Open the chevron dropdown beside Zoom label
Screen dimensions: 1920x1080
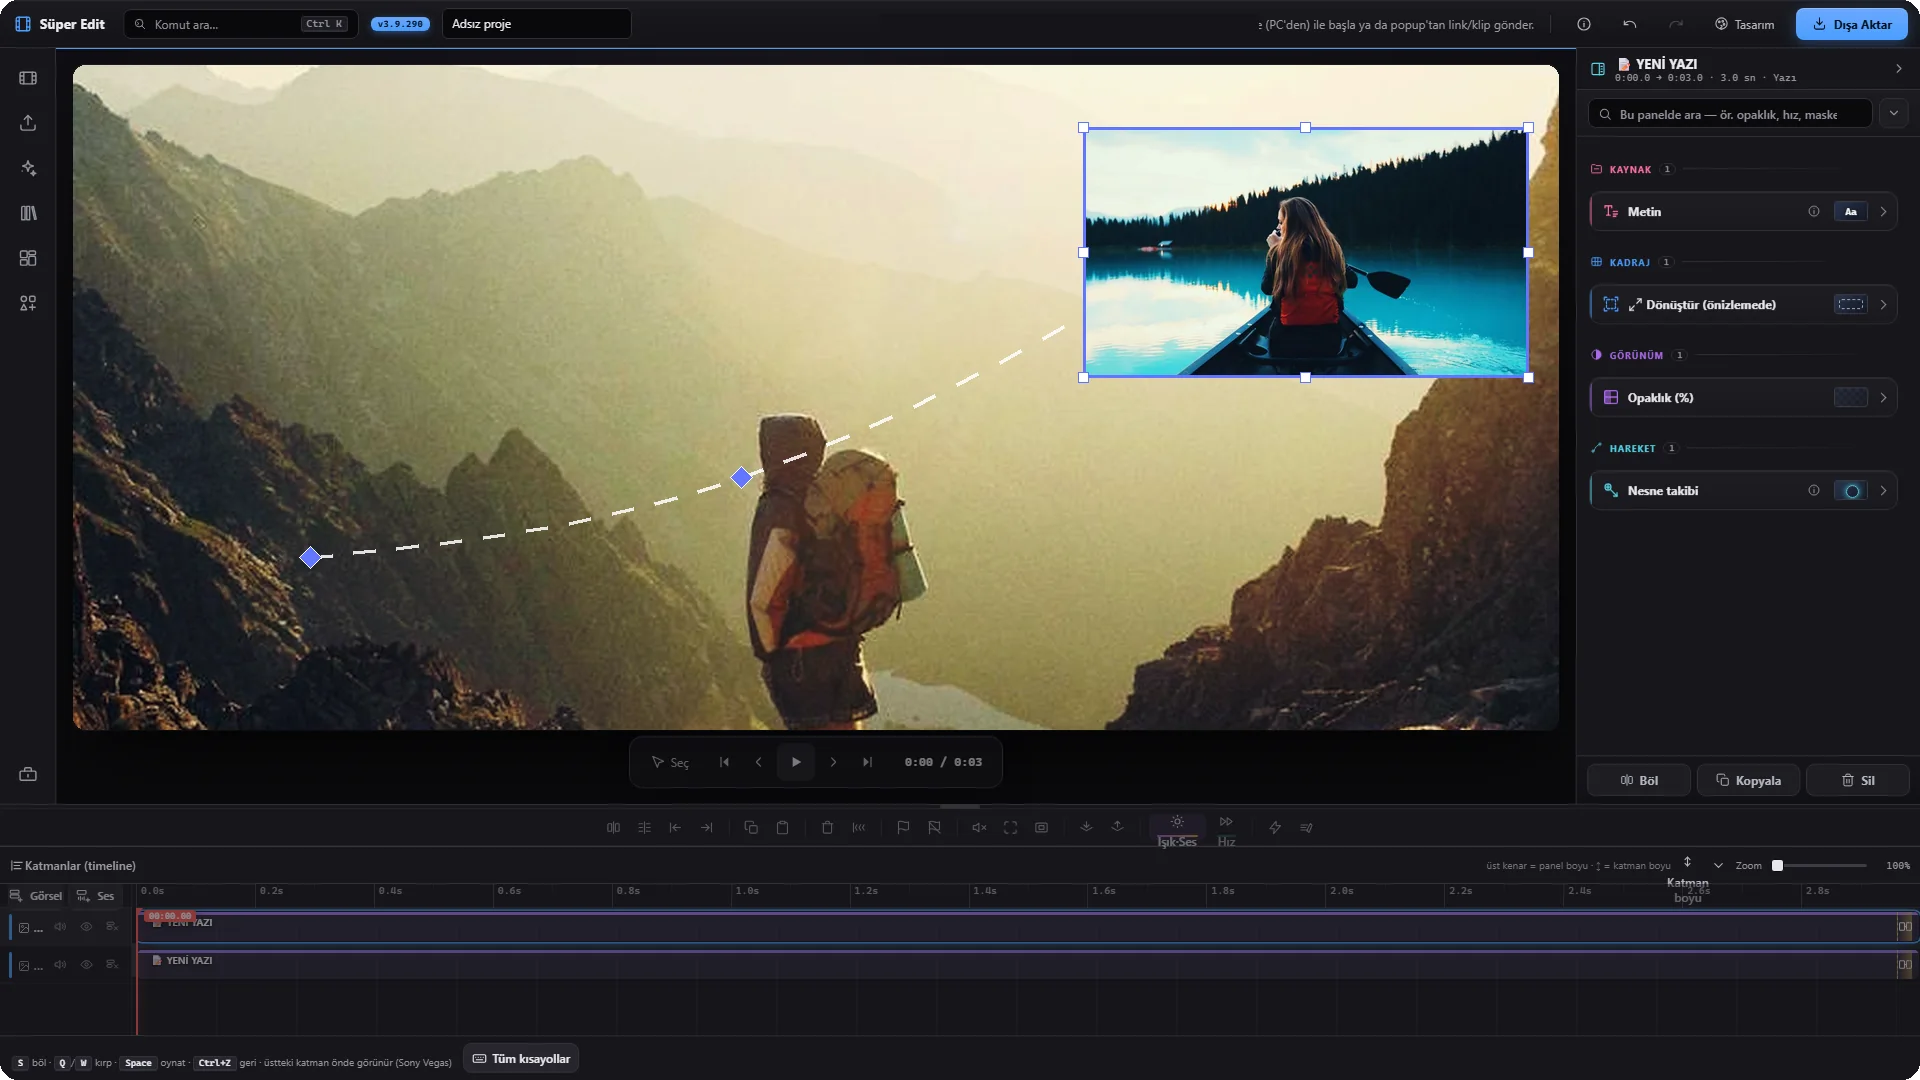coord(1718,866)
